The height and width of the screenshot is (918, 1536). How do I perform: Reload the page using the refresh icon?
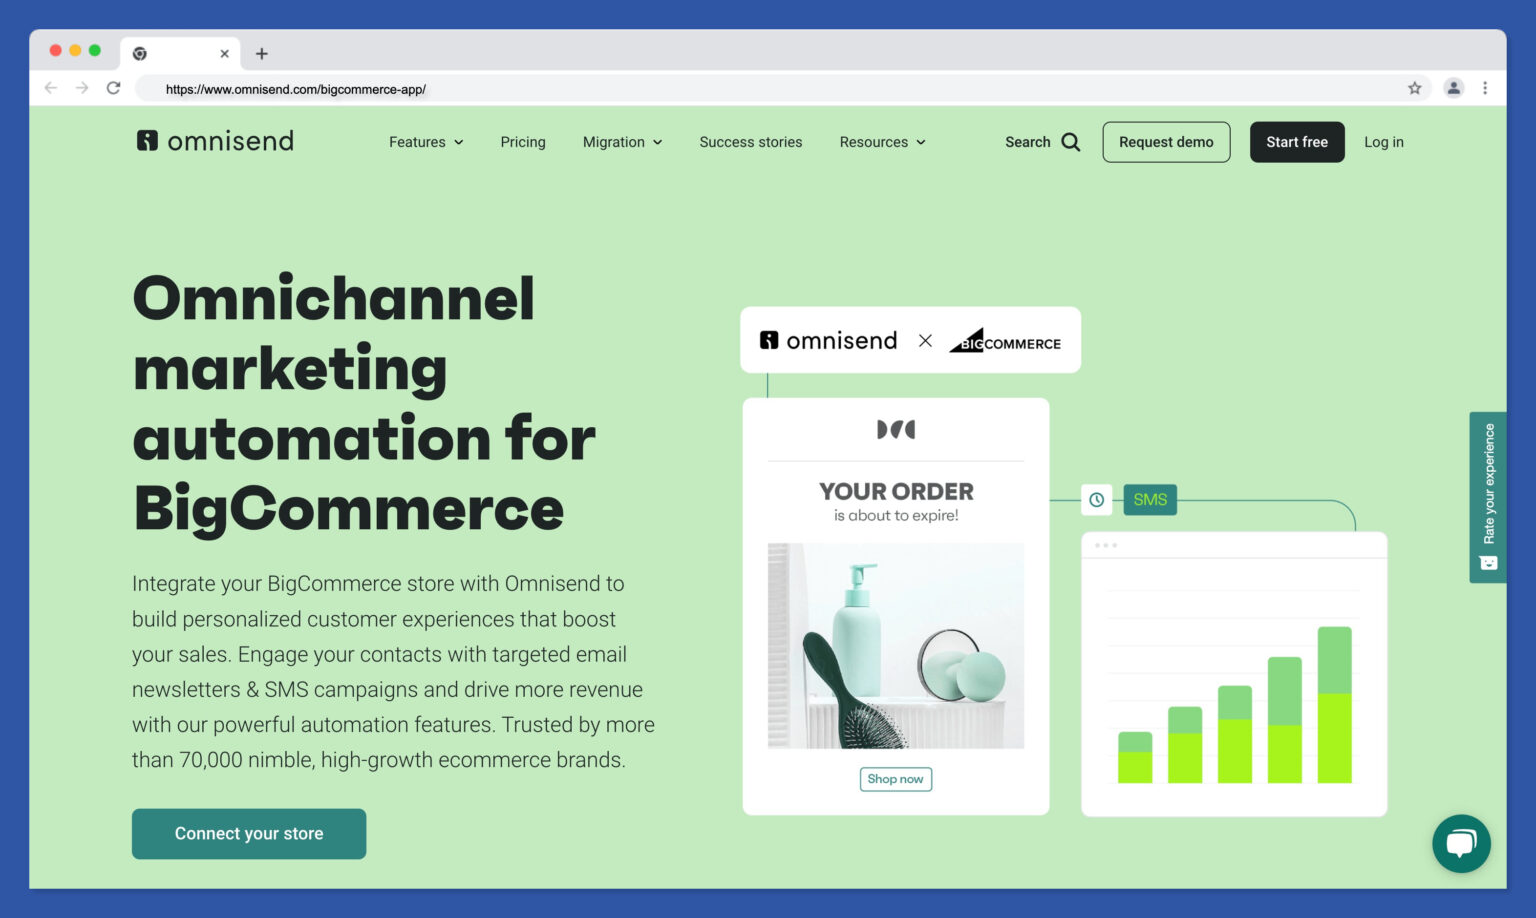(114, 88)
